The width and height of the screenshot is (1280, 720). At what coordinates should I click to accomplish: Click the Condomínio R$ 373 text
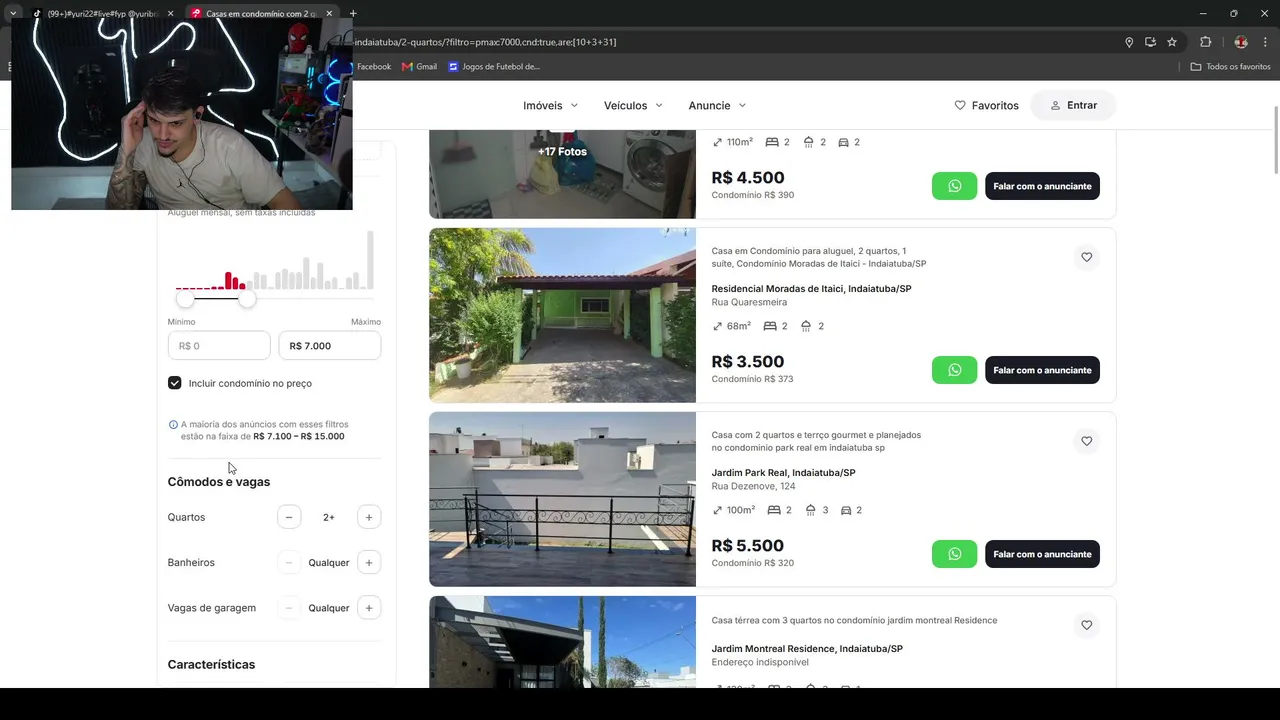[x=752, y=379]
